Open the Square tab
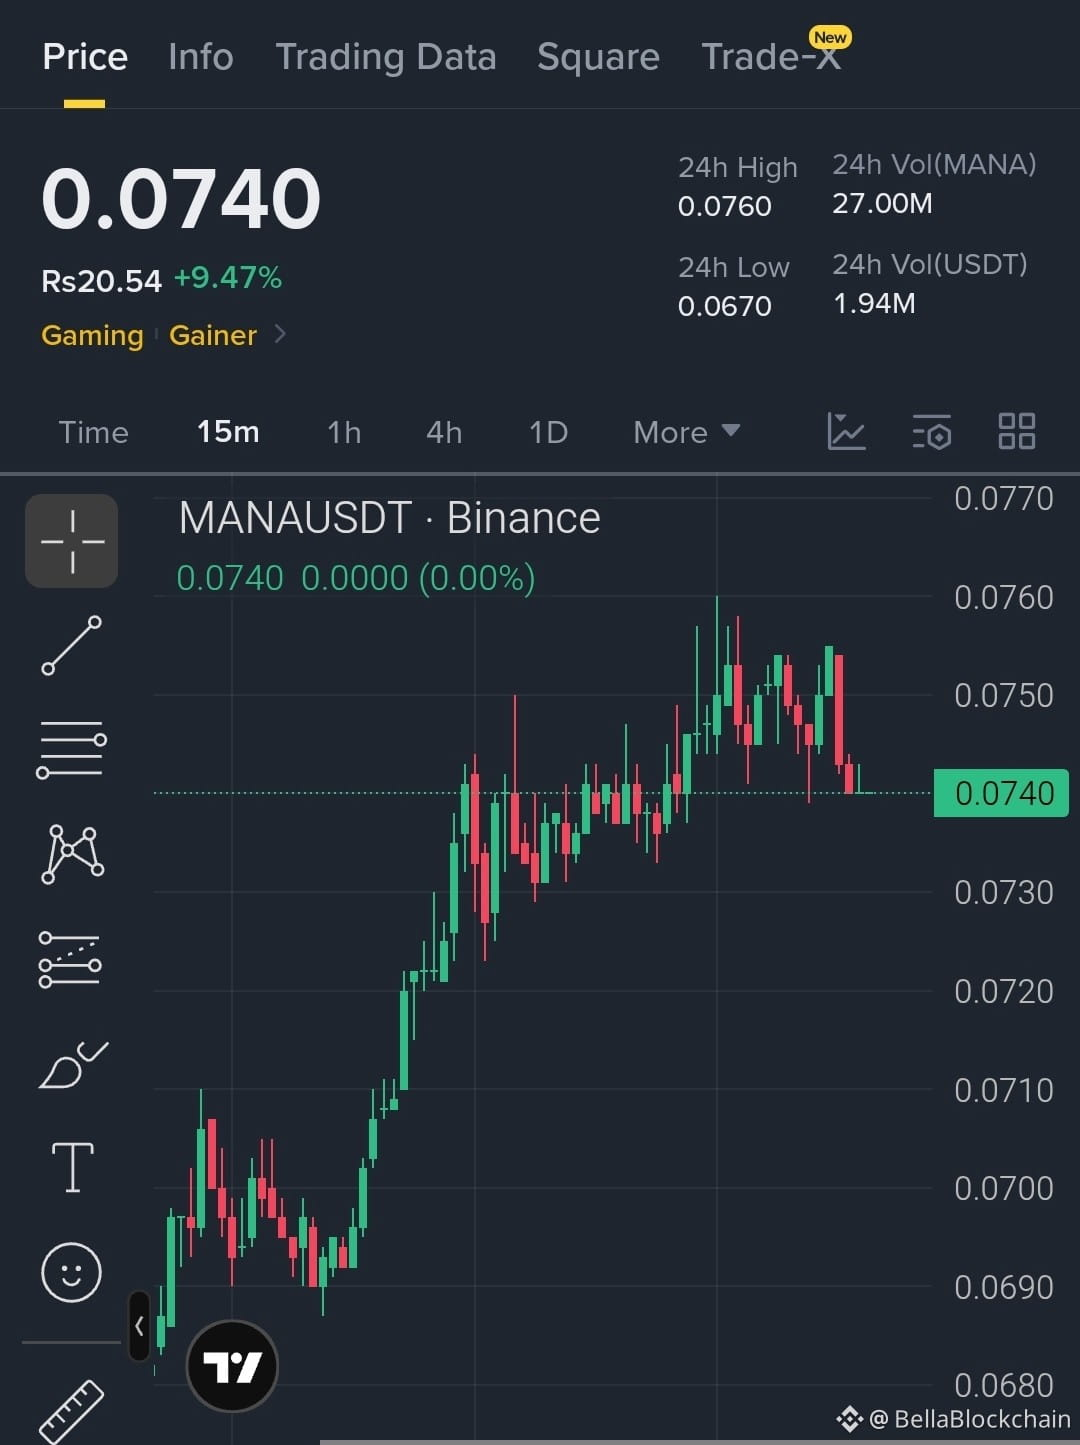Screen dimensions: 1080x1445 [x=598, y=57]
